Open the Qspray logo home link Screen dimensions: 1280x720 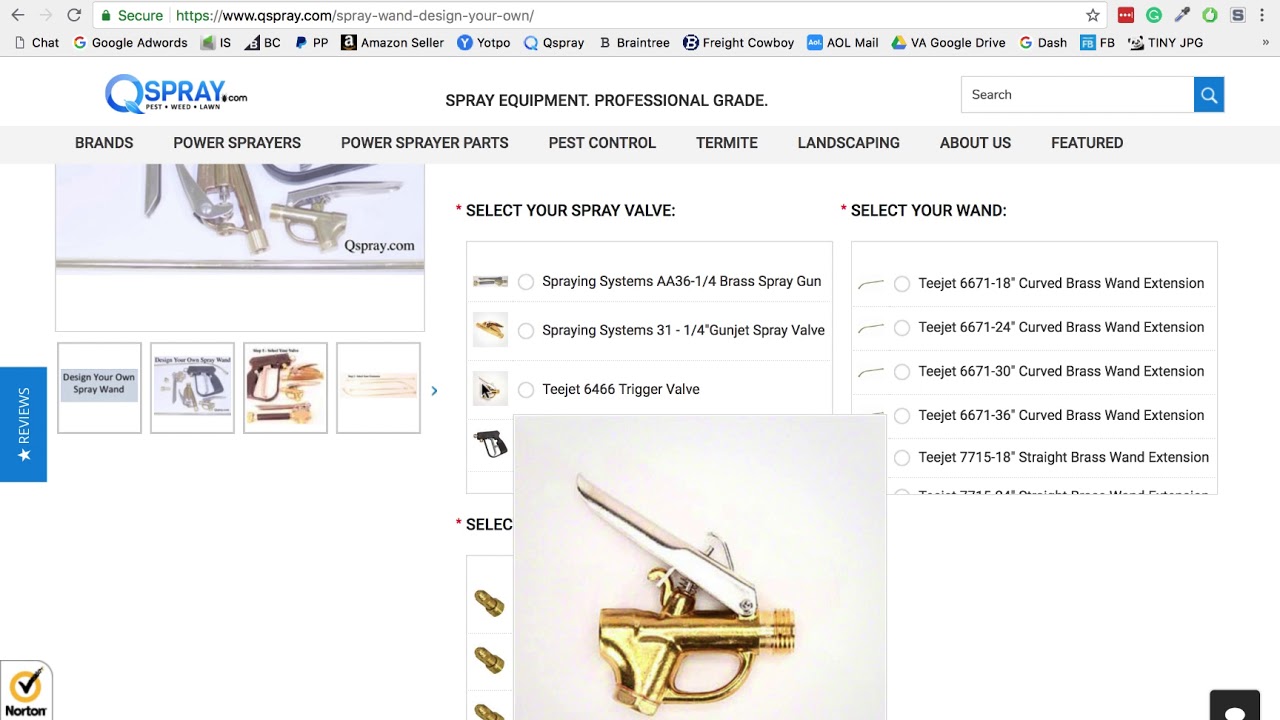(176, 94)
